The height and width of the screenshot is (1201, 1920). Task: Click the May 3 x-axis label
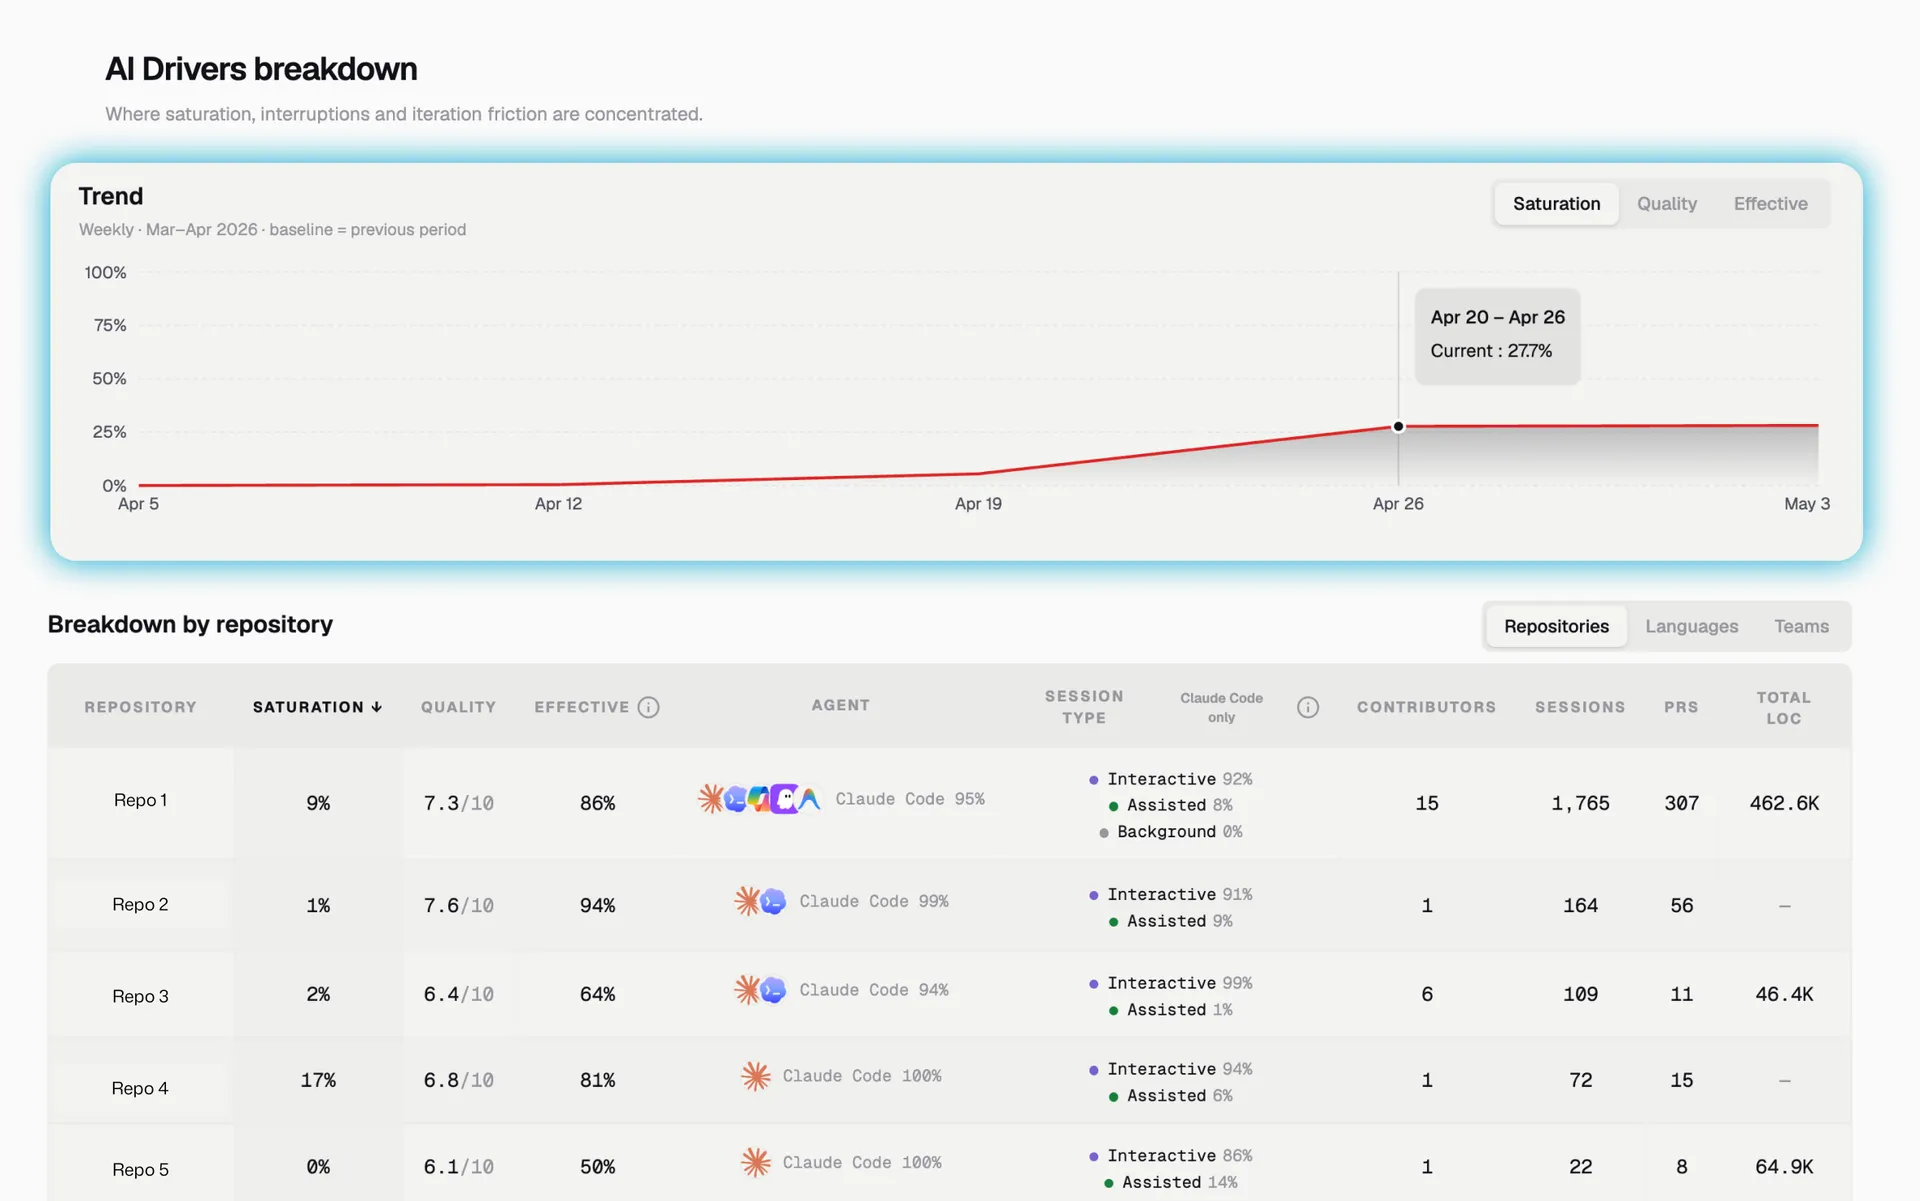coord(1807,504)
